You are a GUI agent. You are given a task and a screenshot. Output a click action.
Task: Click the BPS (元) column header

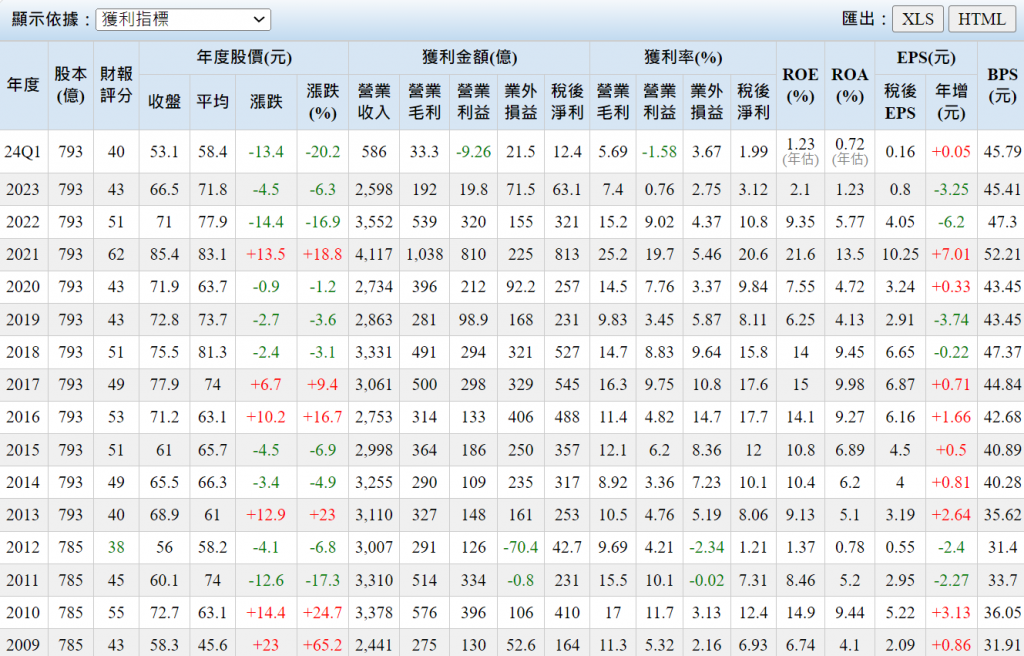pos(1001,85)
